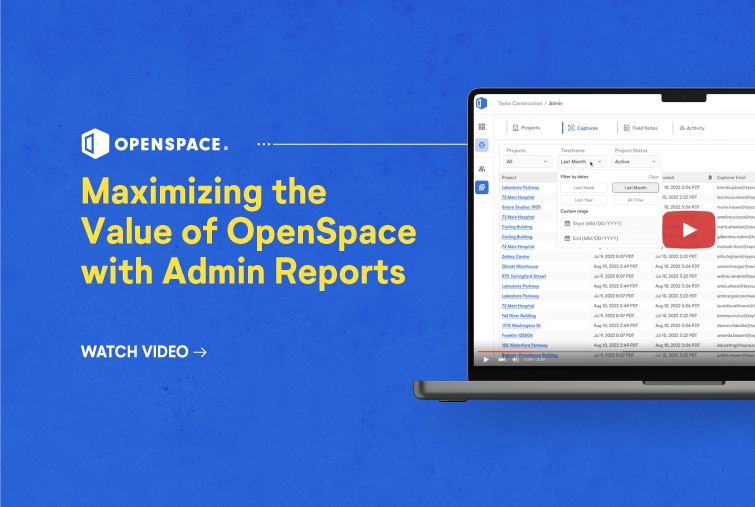Expand the Project Status Active dropdown
This screenshot has width=755, height=507.
[636, 161]
